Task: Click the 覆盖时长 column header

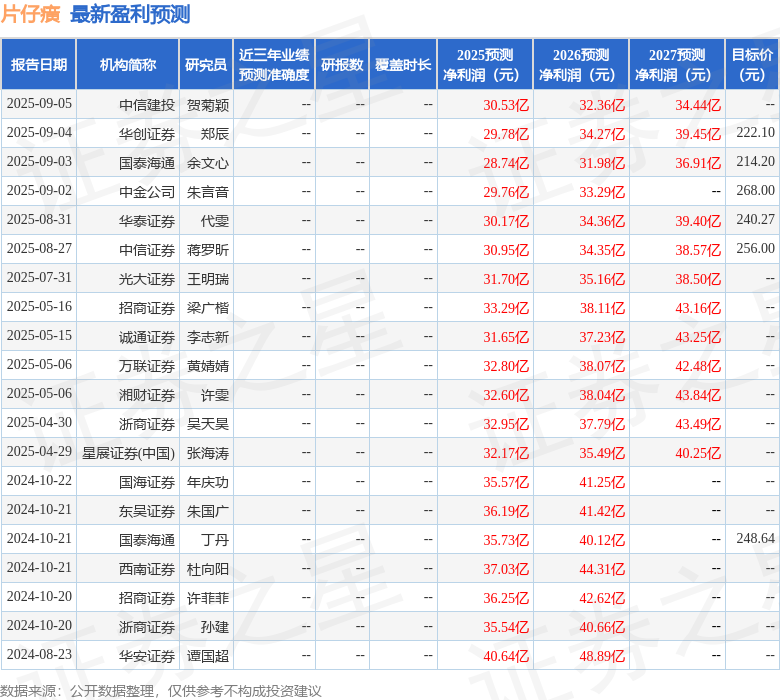Action: 403,65
